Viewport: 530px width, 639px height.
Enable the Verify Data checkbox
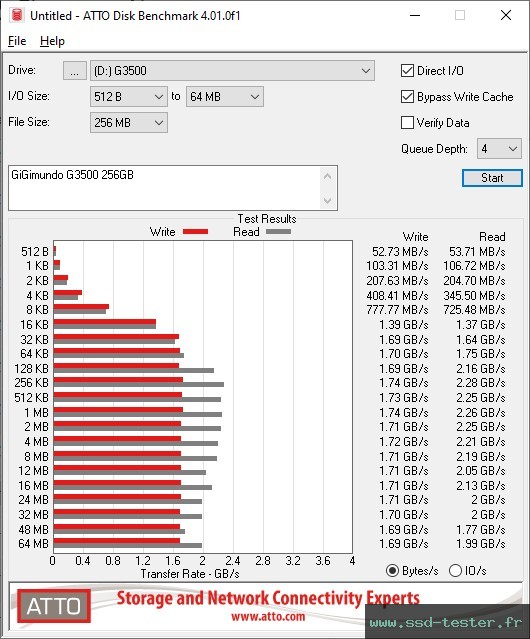click(407, 123)
